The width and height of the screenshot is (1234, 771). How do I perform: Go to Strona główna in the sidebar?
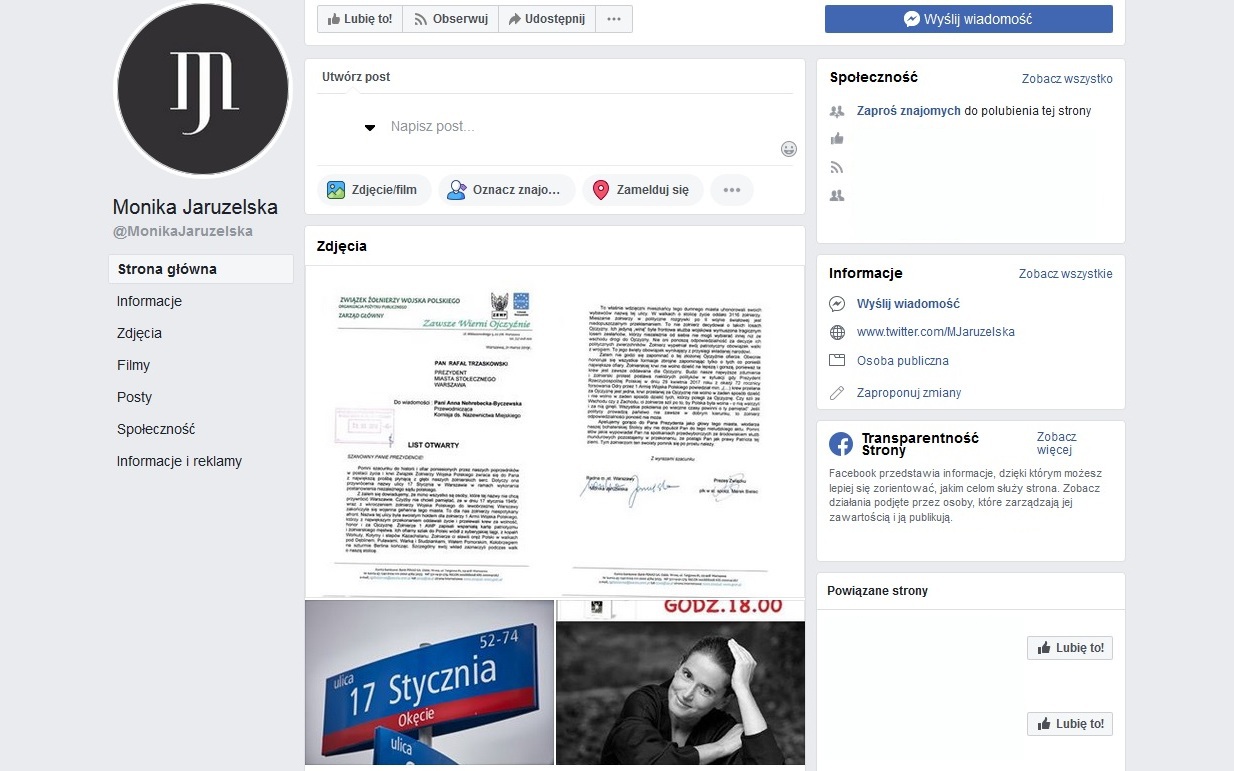tap(201, 269)
